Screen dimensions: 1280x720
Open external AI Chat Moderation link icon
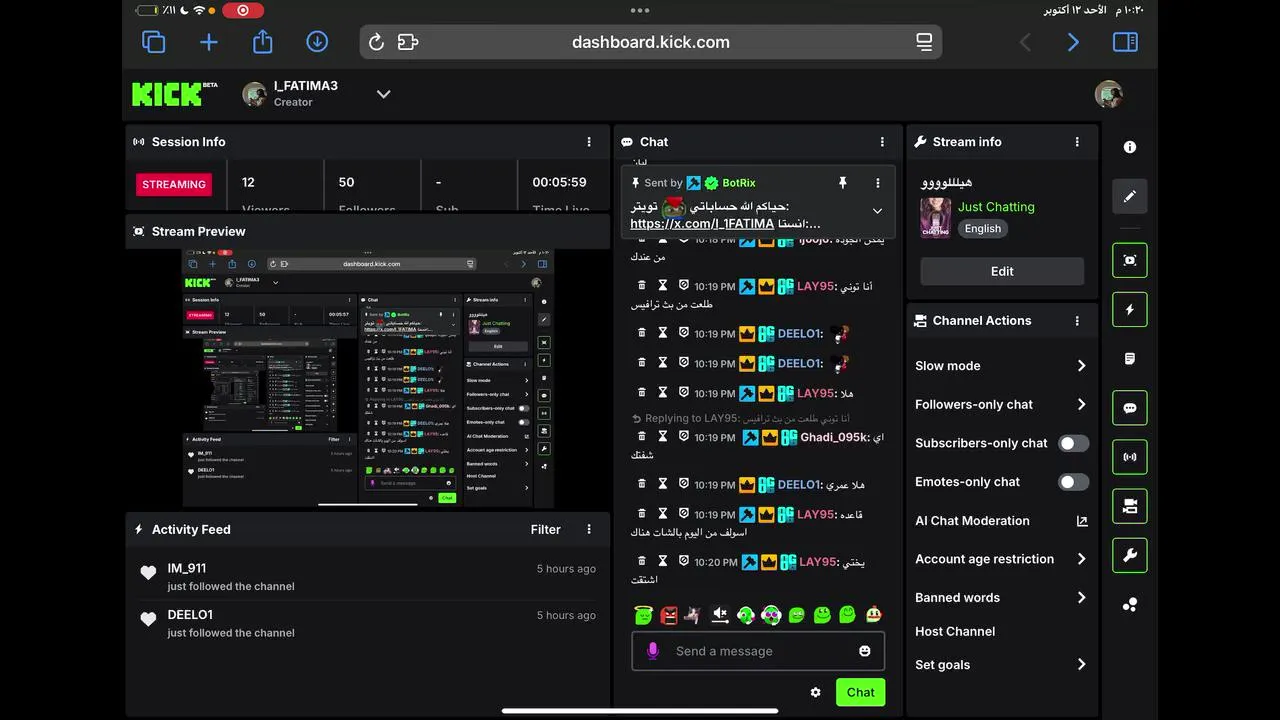1081,521
